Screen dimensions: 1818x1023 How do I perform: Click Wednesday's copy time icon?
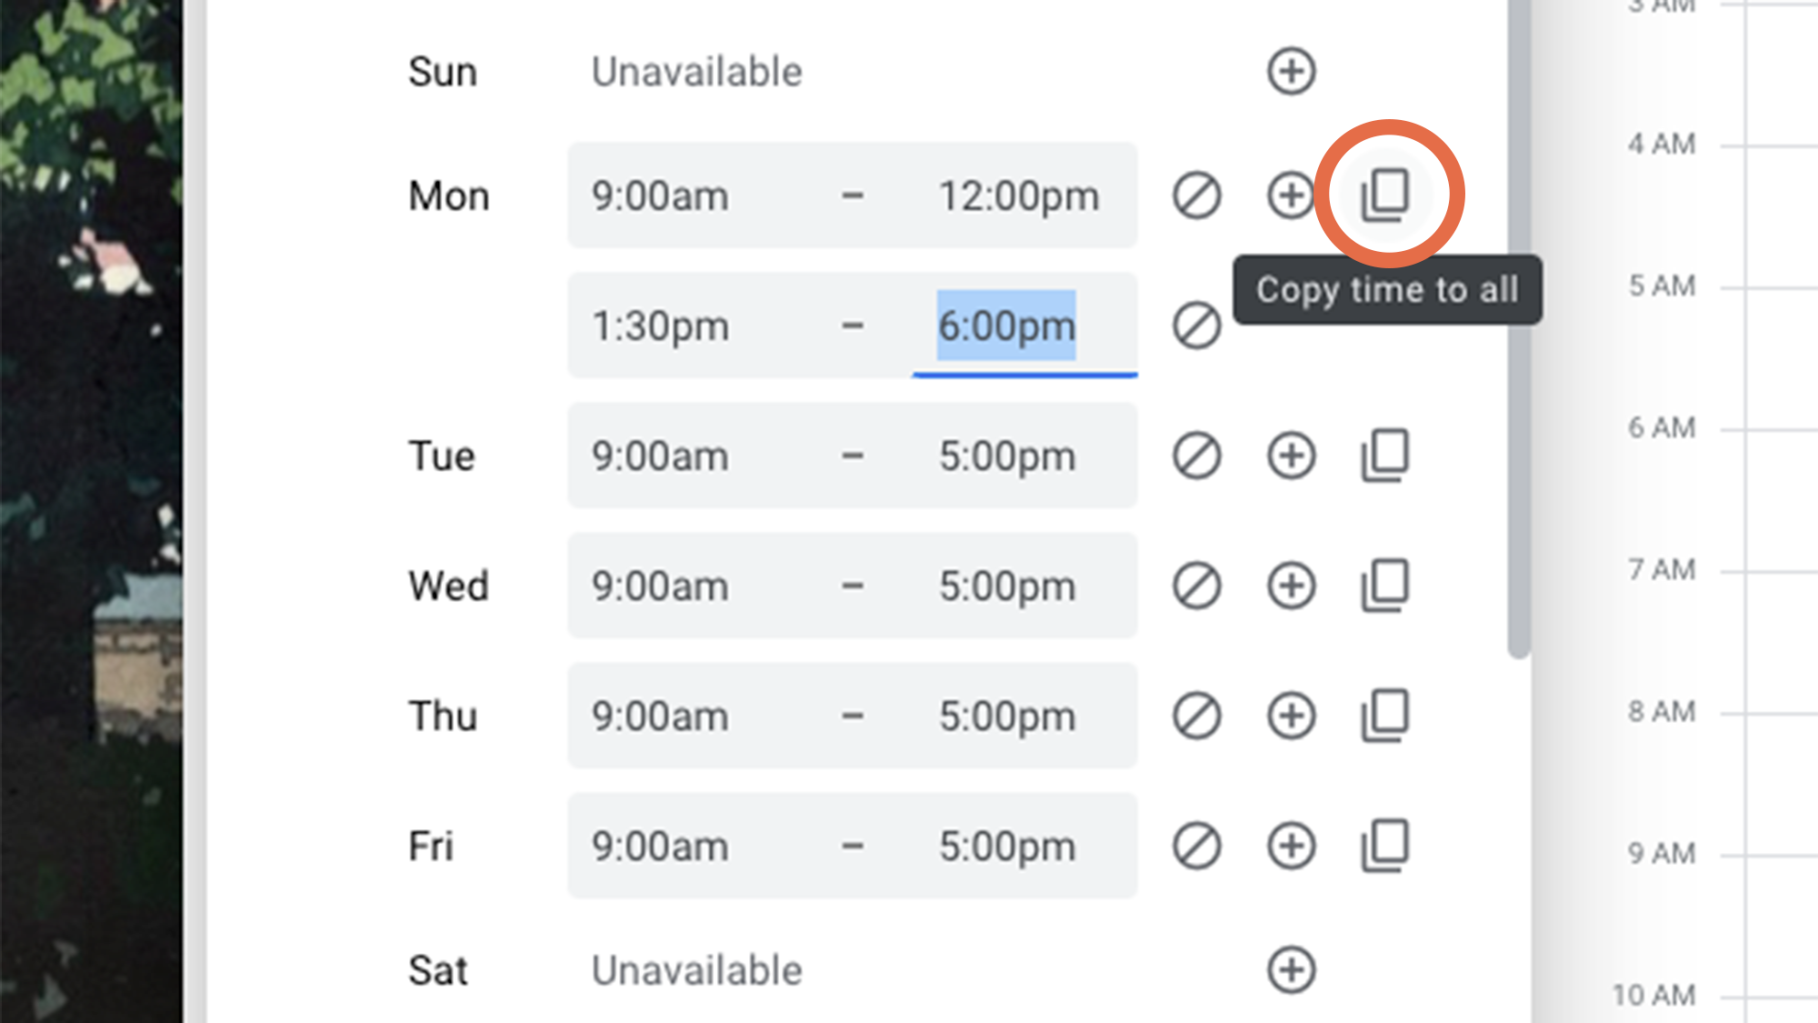(x=1385, y=586)
